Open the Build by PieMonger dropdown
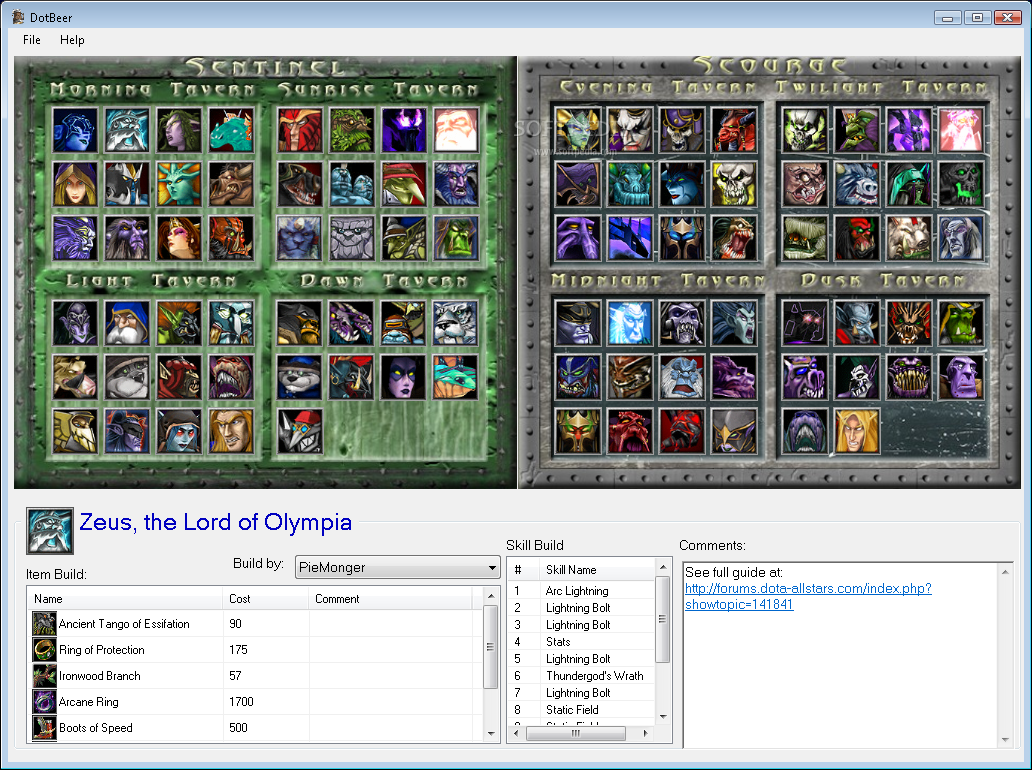This screenshot has width=1032, height=770. click(x=398, y=567)
